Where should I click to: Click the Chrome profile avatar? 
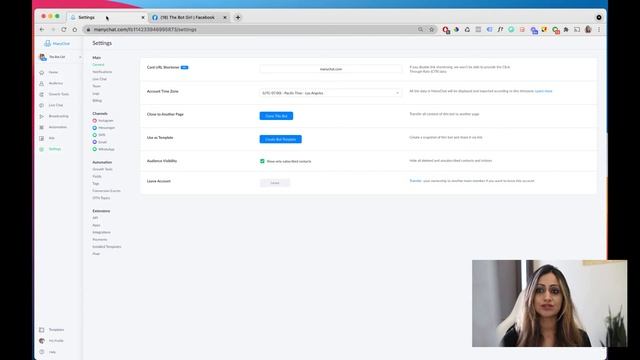tap(588, 29)
